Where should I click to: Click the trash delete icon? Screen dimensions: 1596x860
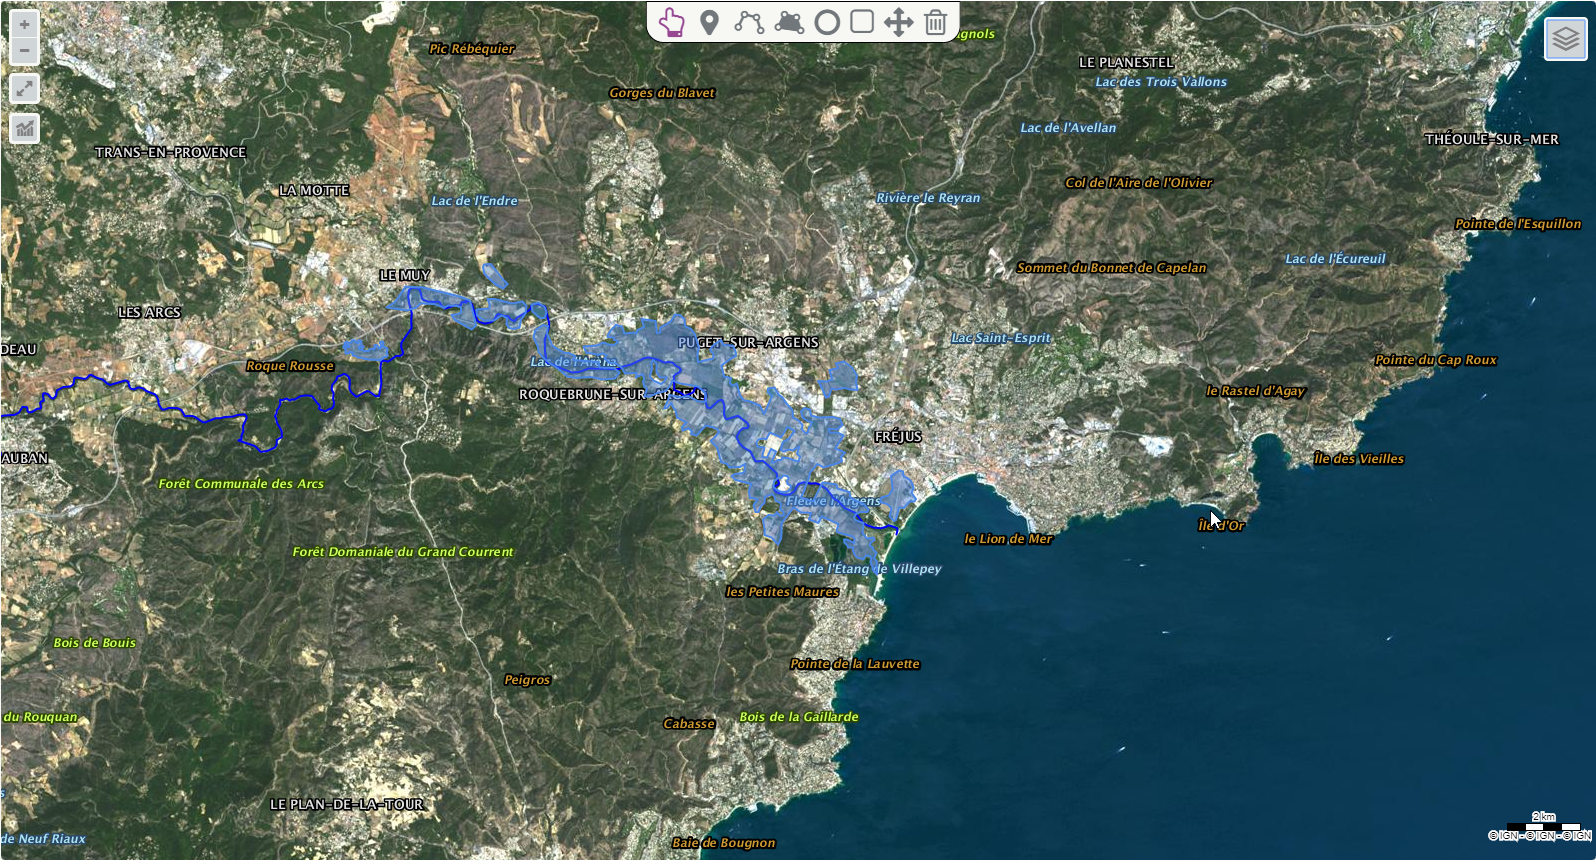point(936,22)
